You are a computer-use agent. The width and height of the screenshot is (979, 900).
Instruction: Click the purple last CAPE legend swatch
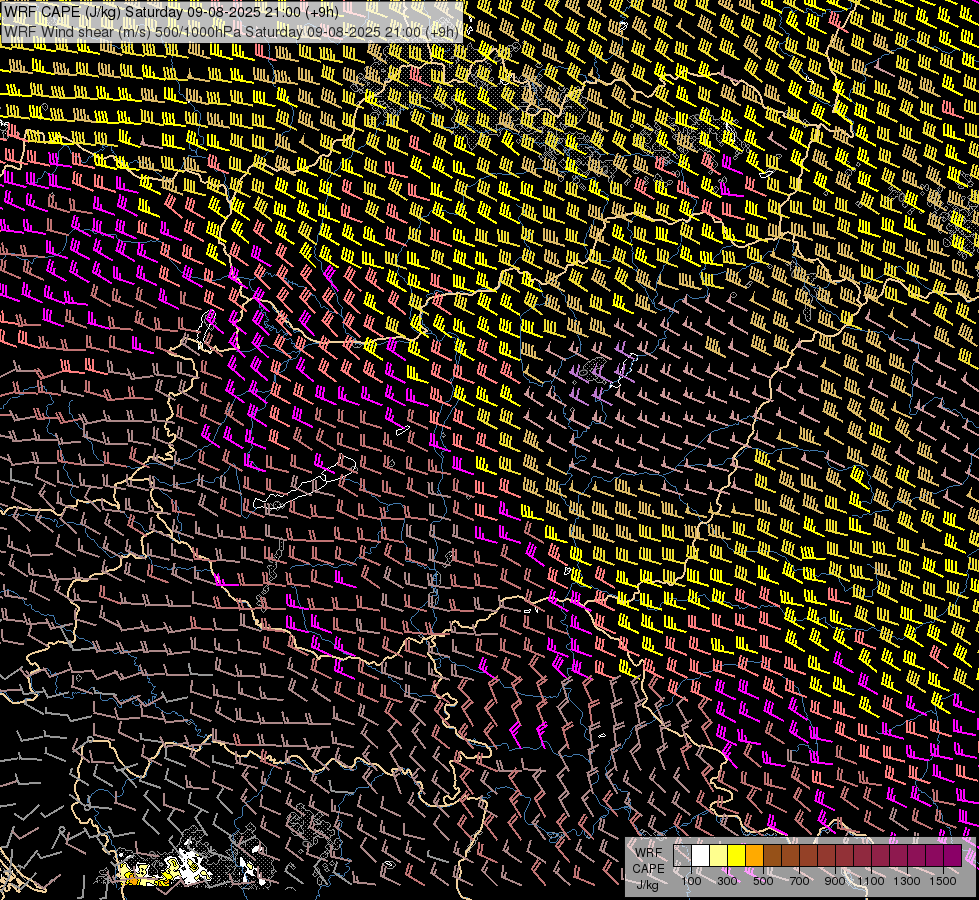click(953, 855)
